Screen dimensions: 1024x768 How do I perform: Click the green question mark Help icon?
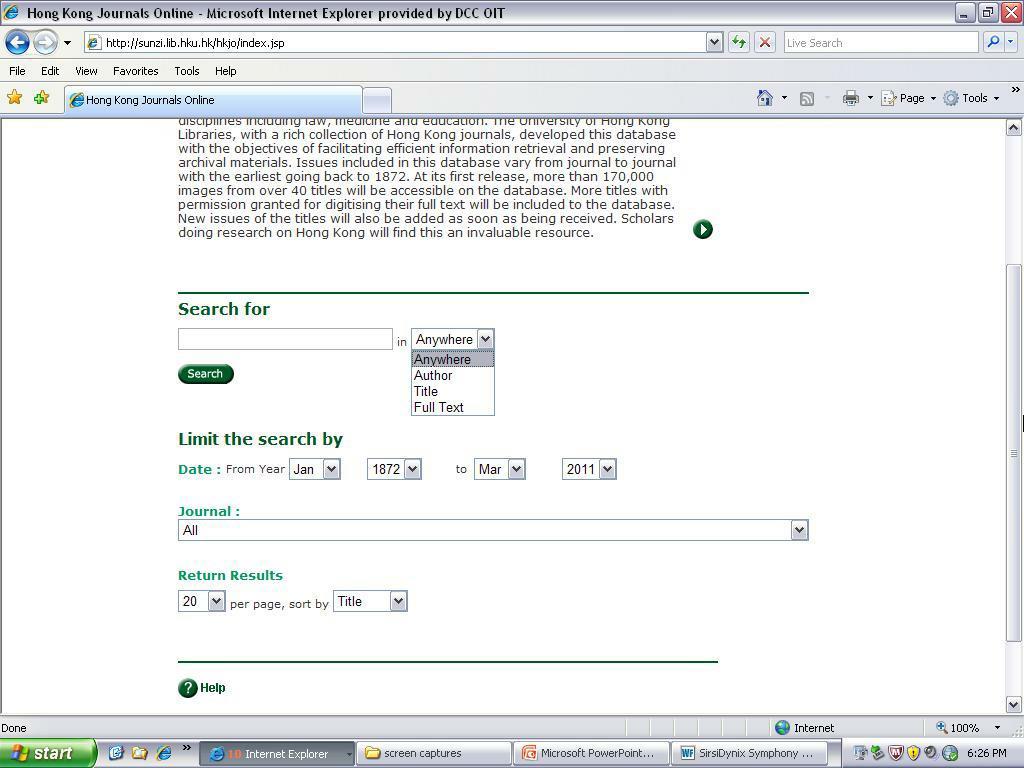pos(187,688)
